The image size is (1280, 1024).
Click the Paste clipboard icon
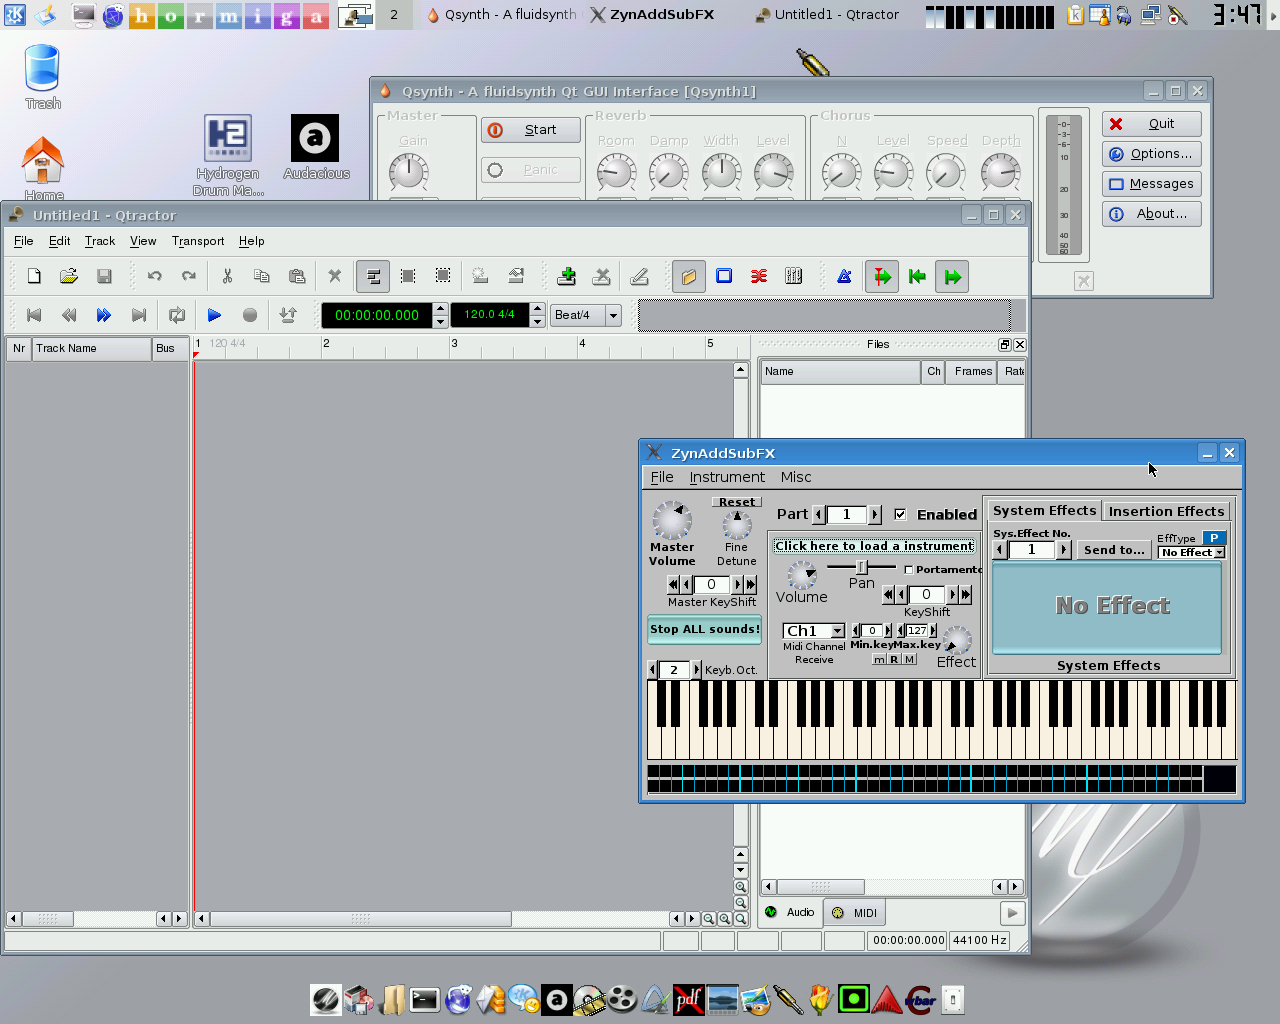297,277
